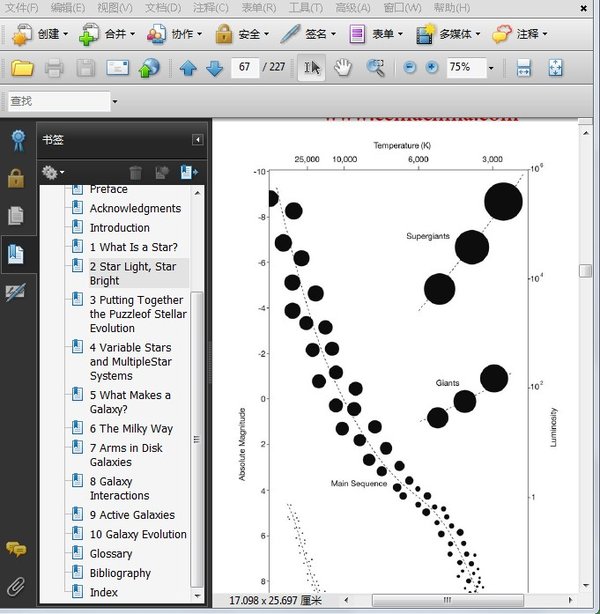Open the Sign (签名) dropdown

tap(308, 34)
